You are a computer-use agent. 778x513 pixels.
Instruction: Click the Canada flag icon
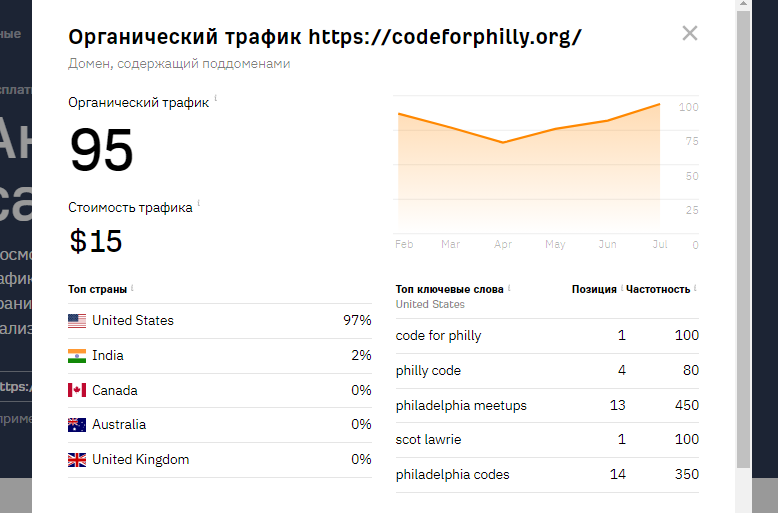[77, 391]
